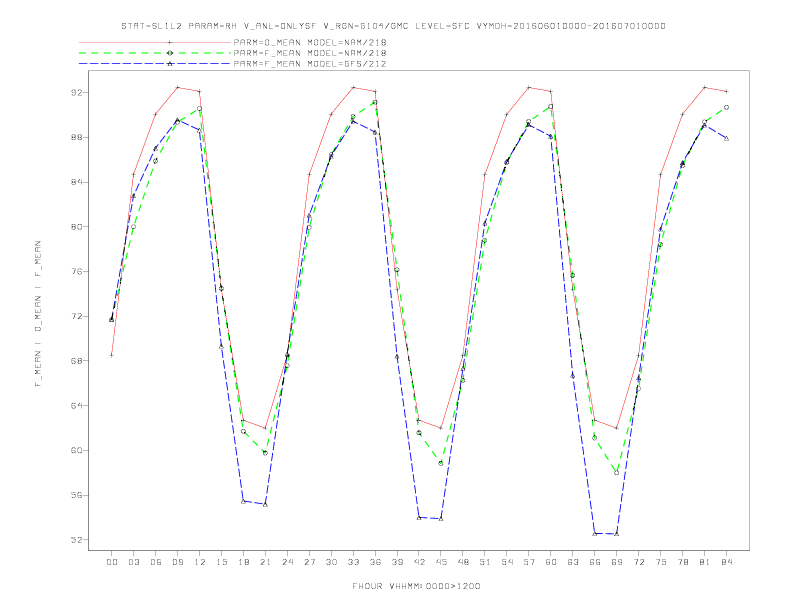This screenshot has height=612, width=792.
Task: Click the chart title beginning STAT=SL1L2 PARAM=RH
Action: (393, 26)
